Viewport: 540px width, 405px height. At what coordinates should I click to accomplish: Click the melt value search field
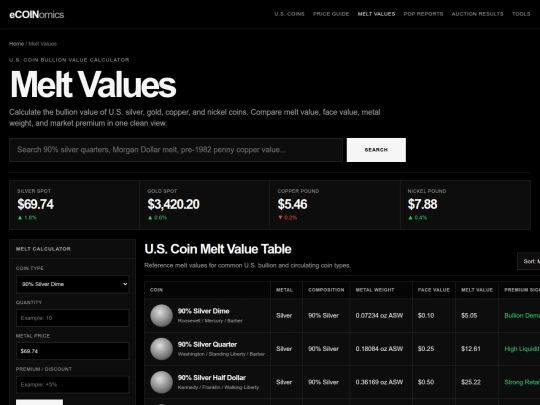[x=176, y=150]
